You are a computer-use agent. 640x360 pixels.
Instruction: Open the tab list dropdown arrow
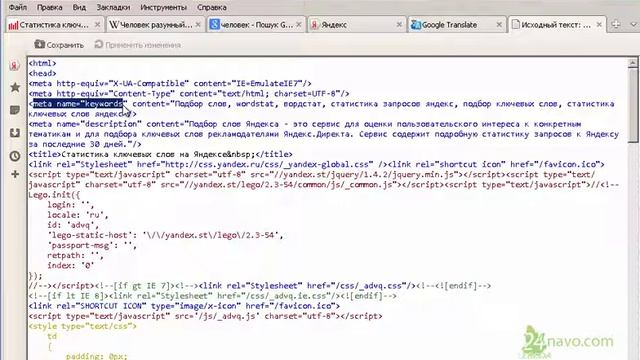pyautogui.click(x=634, y=24)
